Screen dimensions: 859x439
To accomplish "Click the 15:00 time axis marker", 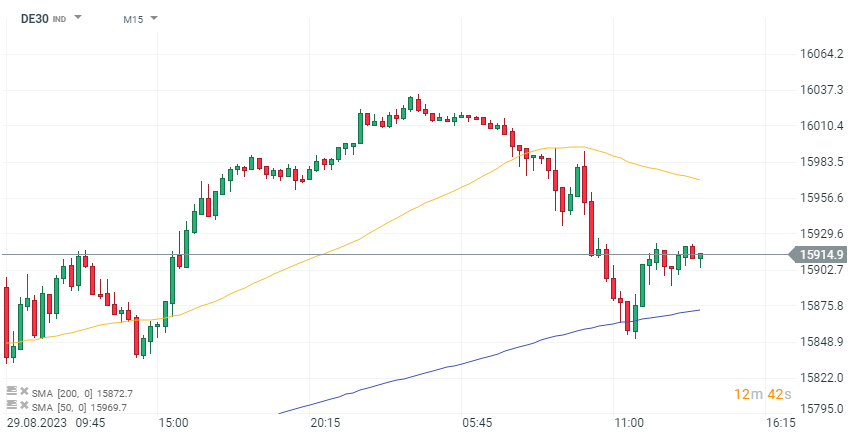I will (x=174, y=424).
